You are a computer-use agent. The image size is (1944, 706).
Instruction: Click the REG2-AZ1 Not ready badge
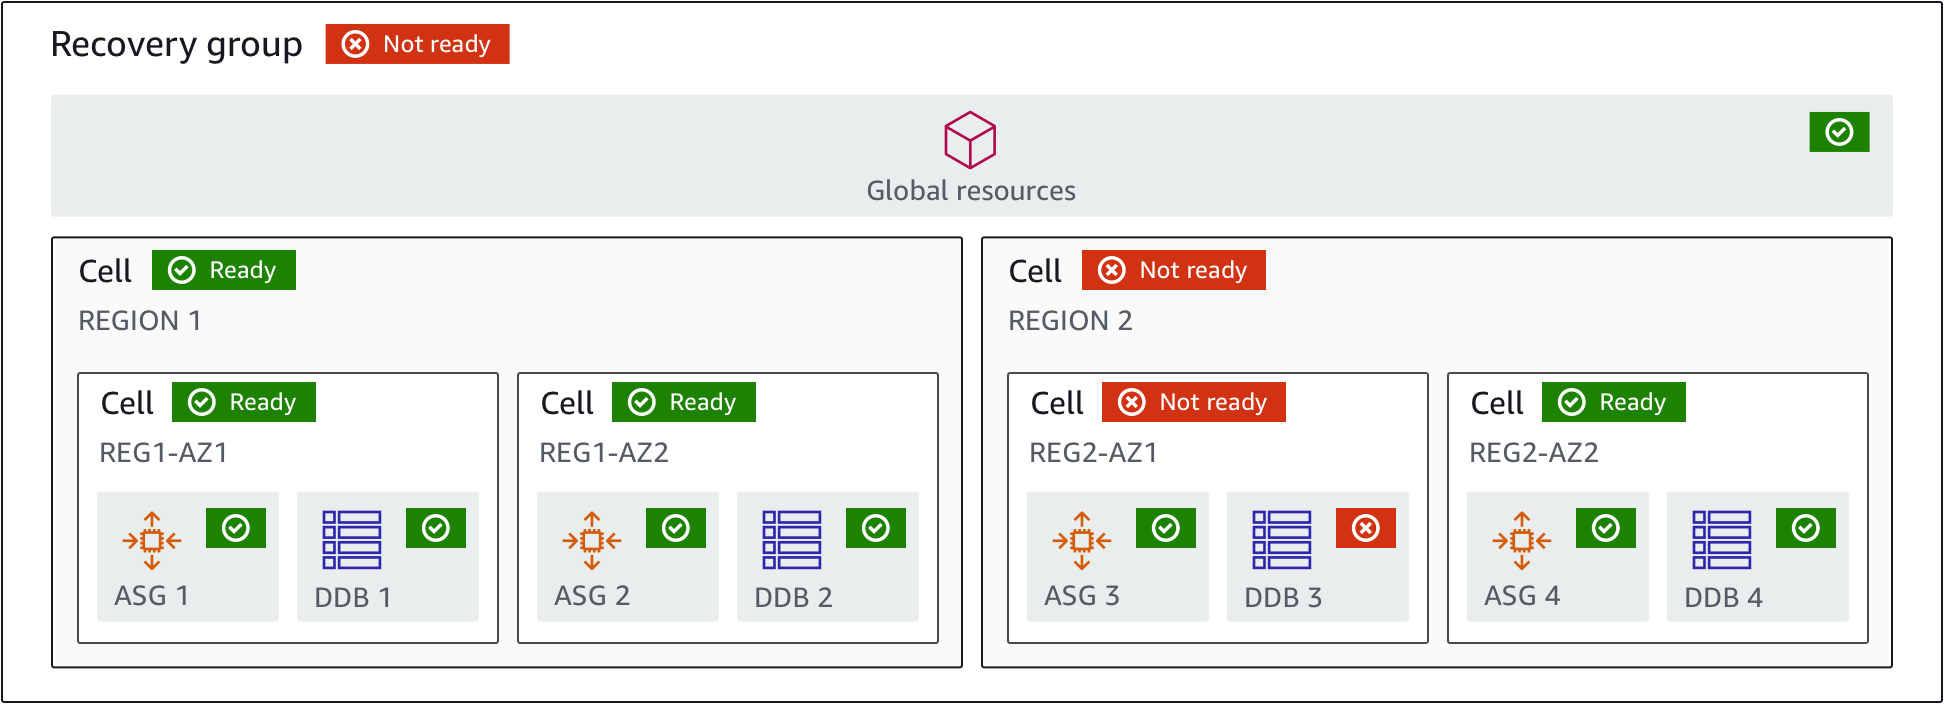(x=1193, y=402)
